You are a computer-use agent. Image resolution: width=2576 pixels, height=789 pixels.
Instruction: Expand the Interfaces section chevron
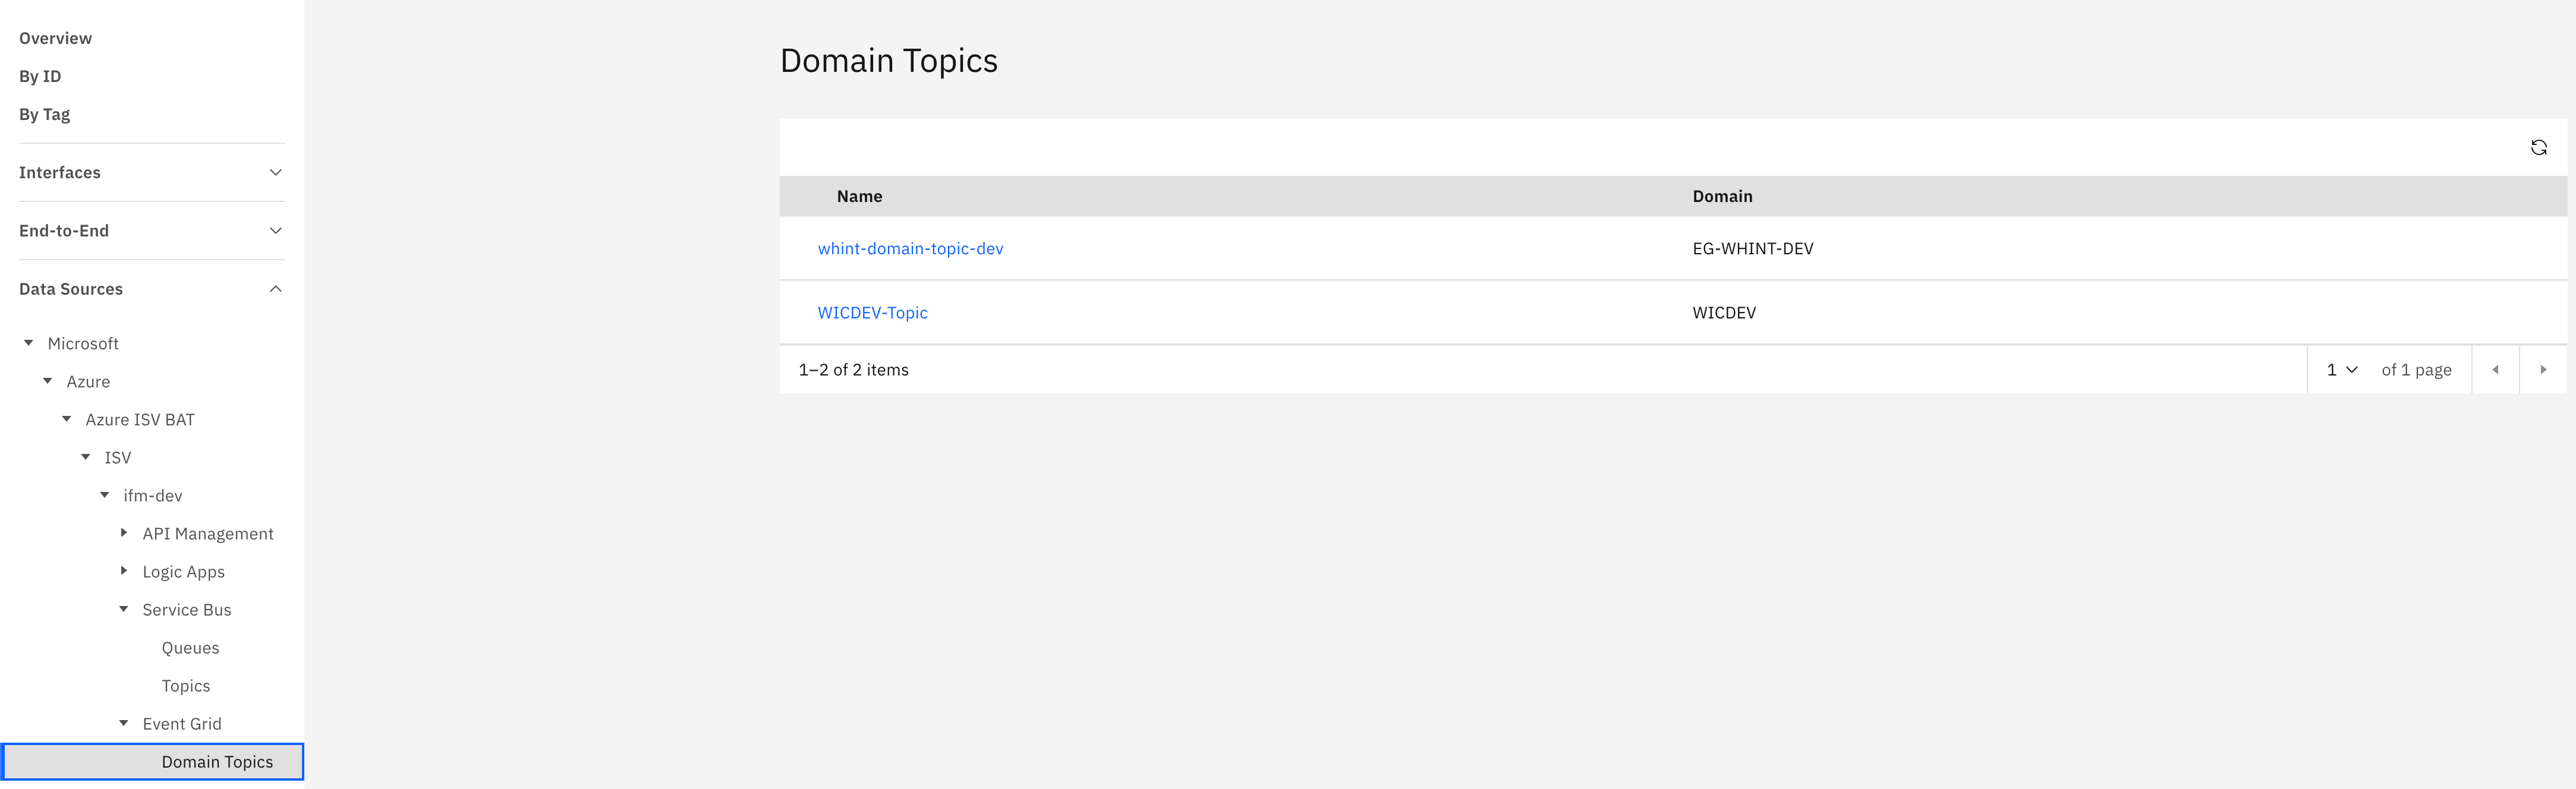pyautogui.click(x=276, y=173)
